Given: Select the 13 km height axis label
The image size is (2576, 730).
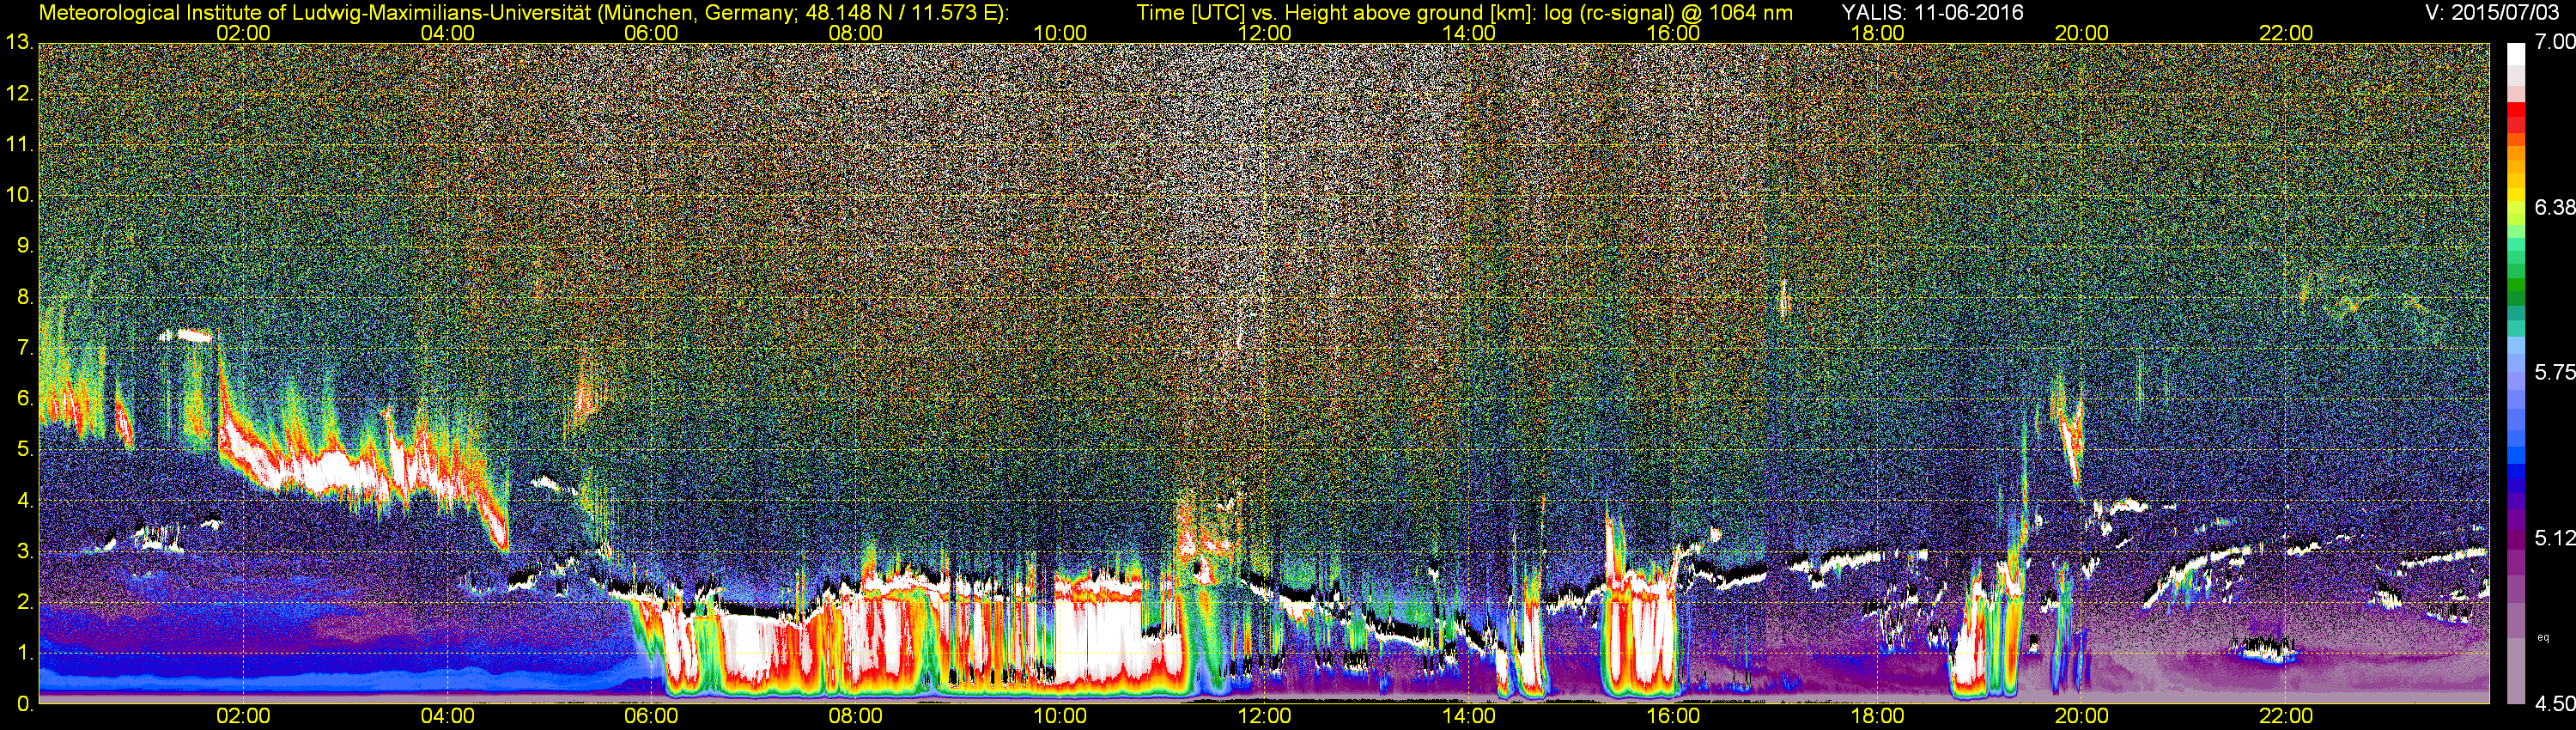Looking at the screenshot, I should coord(19,42).
